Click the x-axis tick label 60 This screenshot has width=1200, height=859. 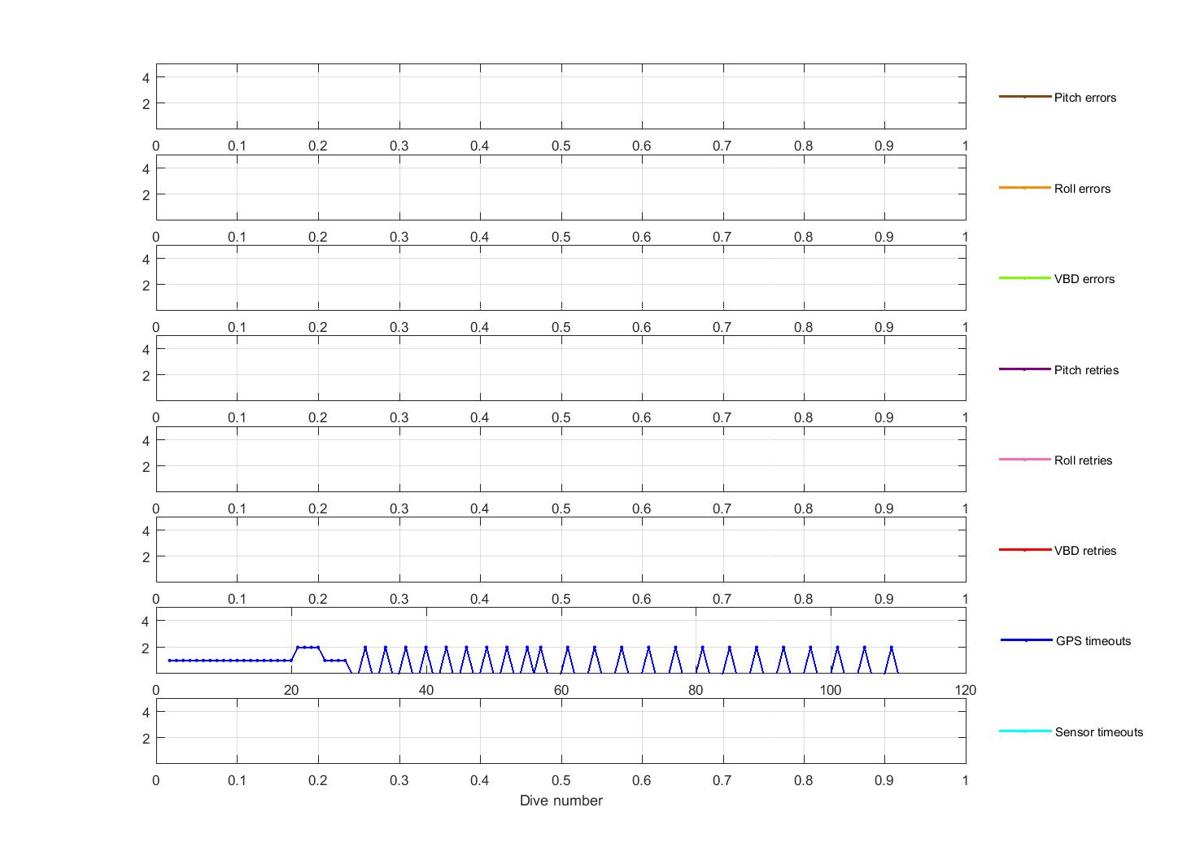[561, 690]
